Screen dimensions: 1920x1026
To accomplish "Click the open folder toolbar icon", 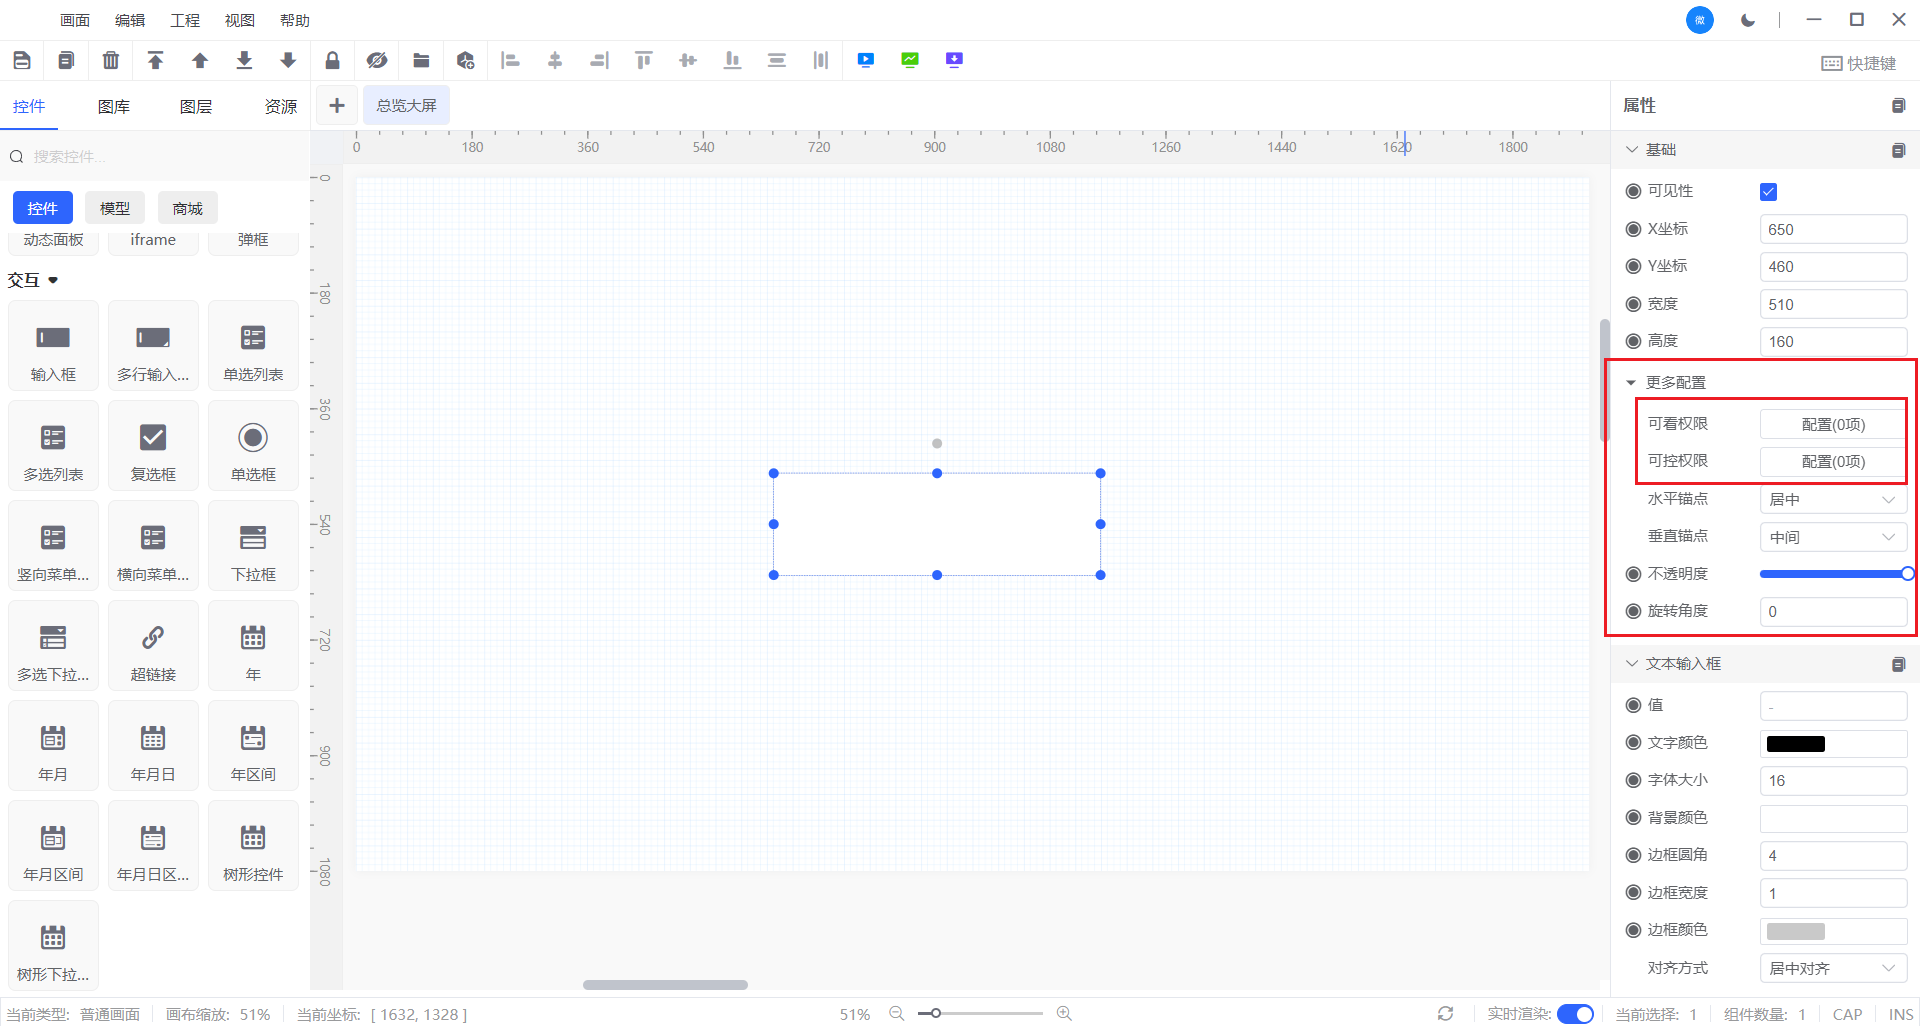I will tap(421, 61).
